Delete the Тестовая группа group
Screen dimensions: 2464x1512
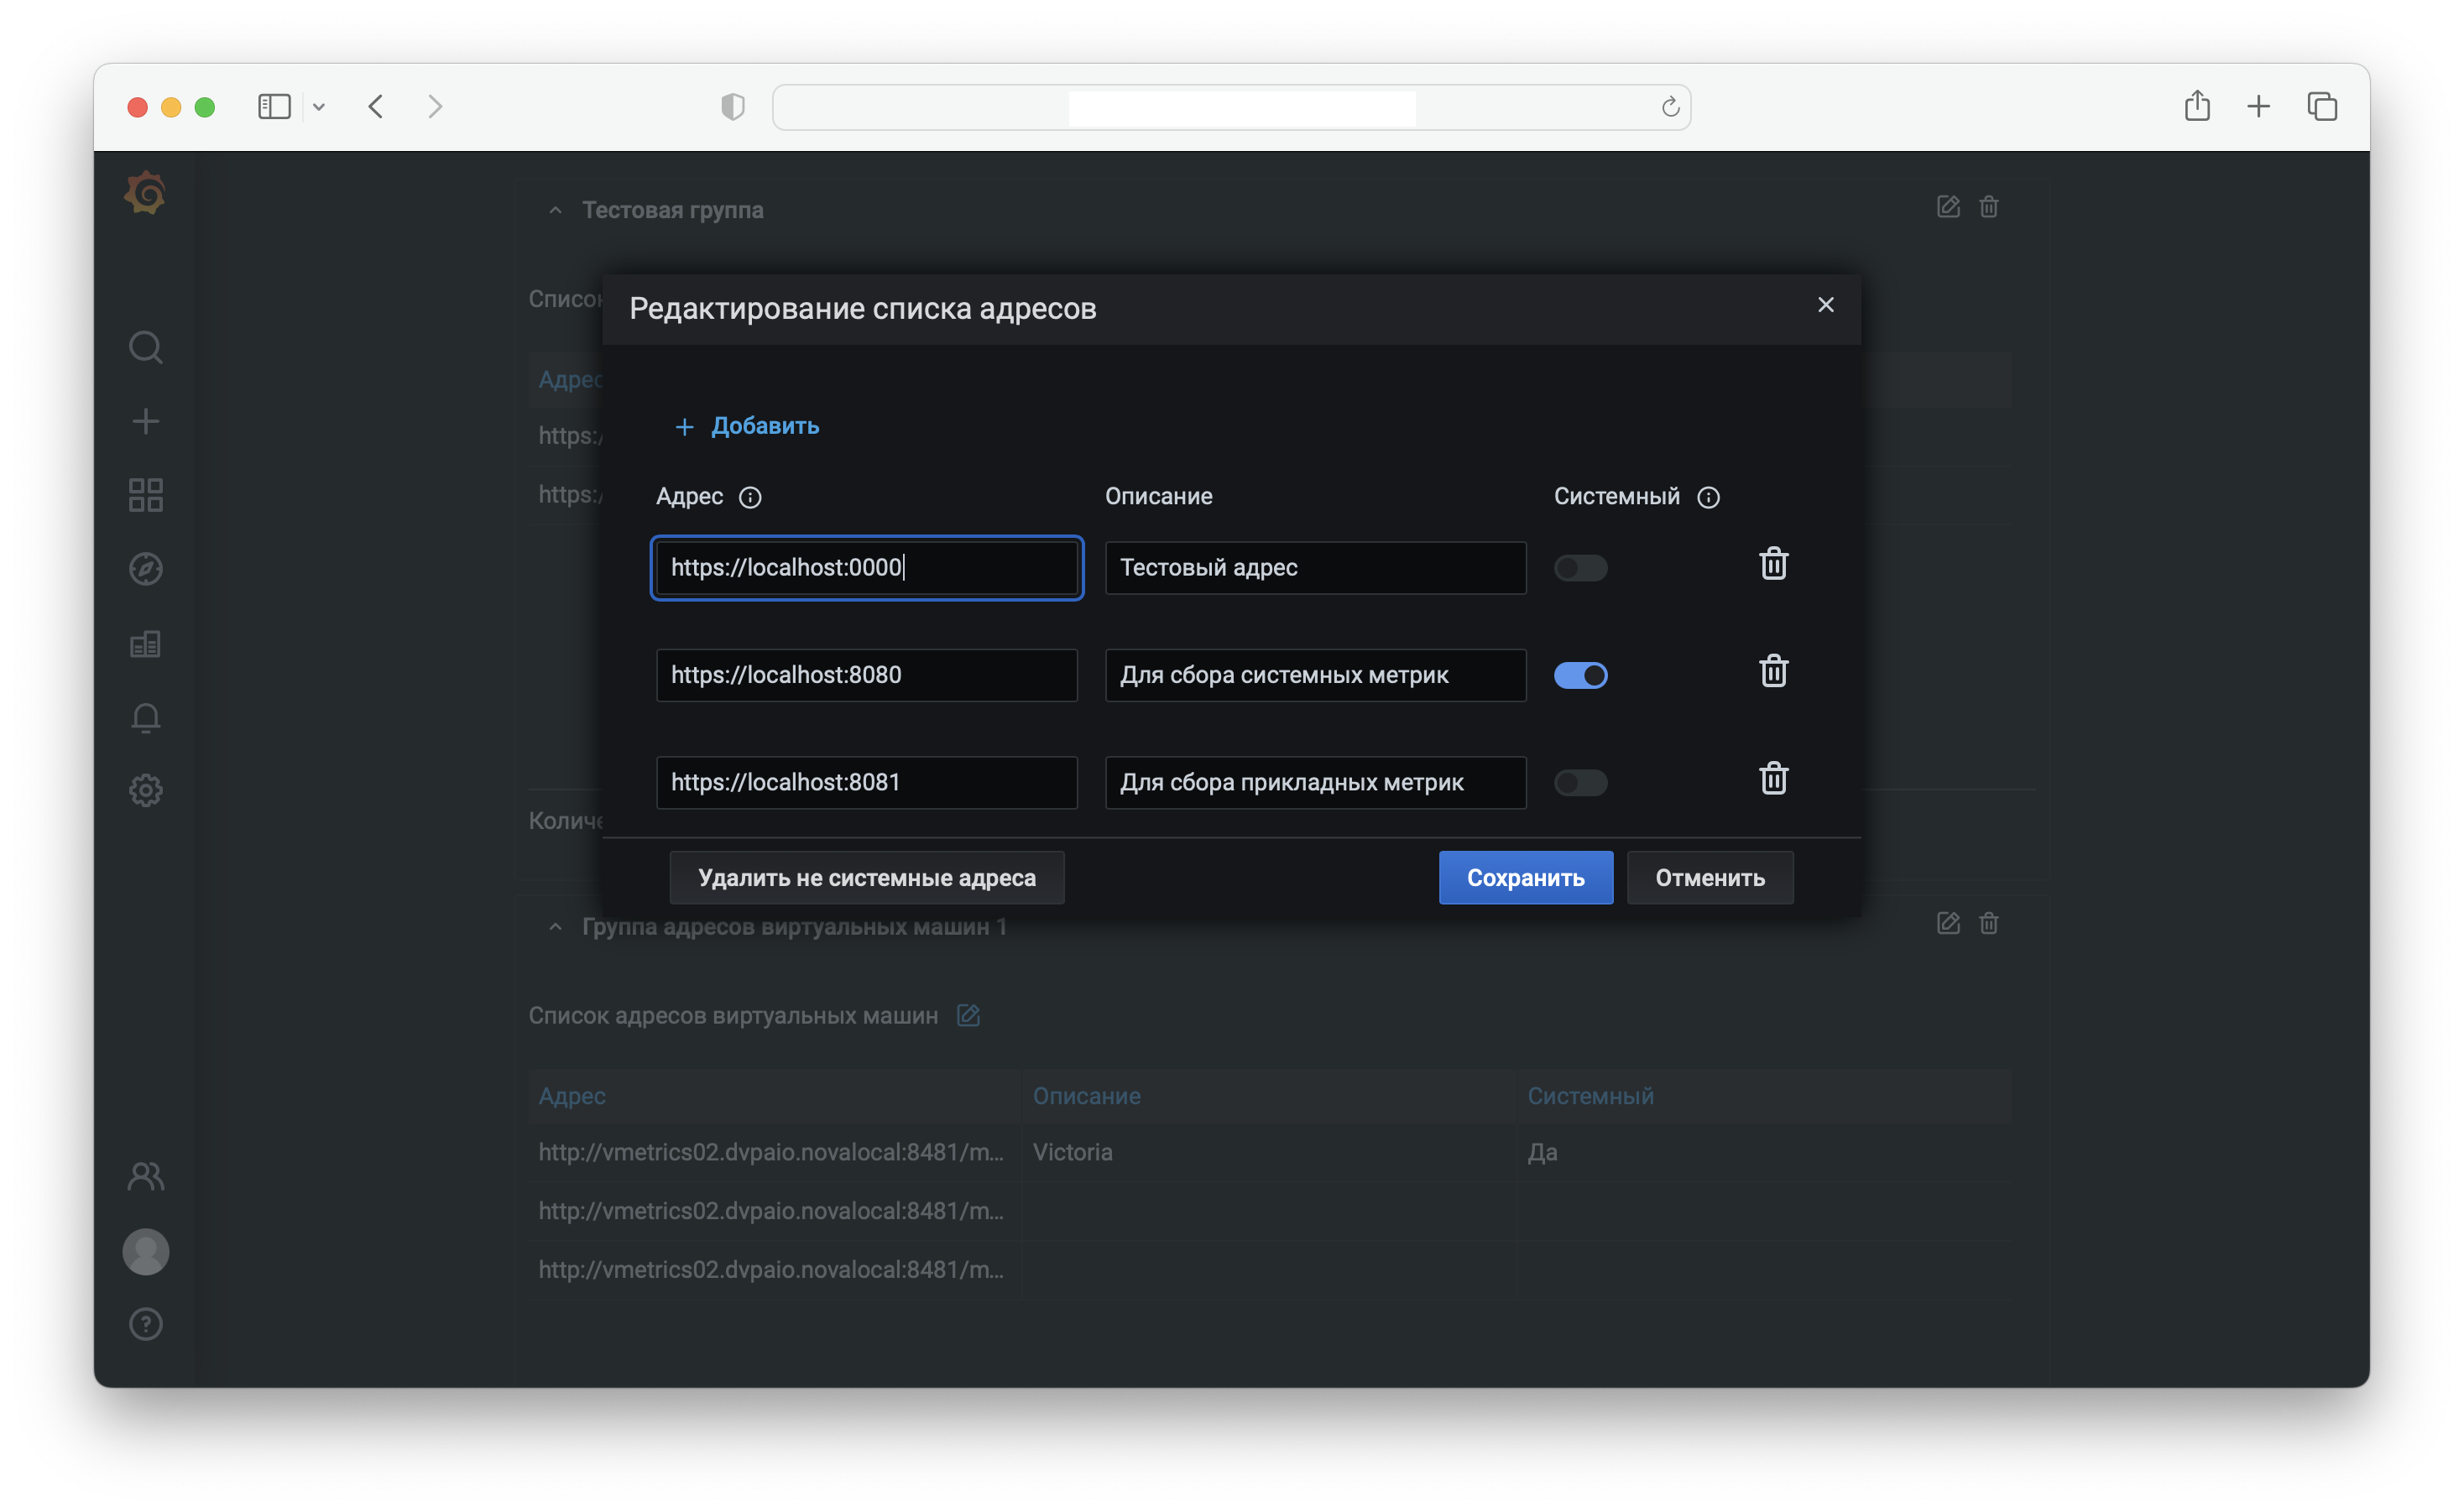[x=1988, y=207]
